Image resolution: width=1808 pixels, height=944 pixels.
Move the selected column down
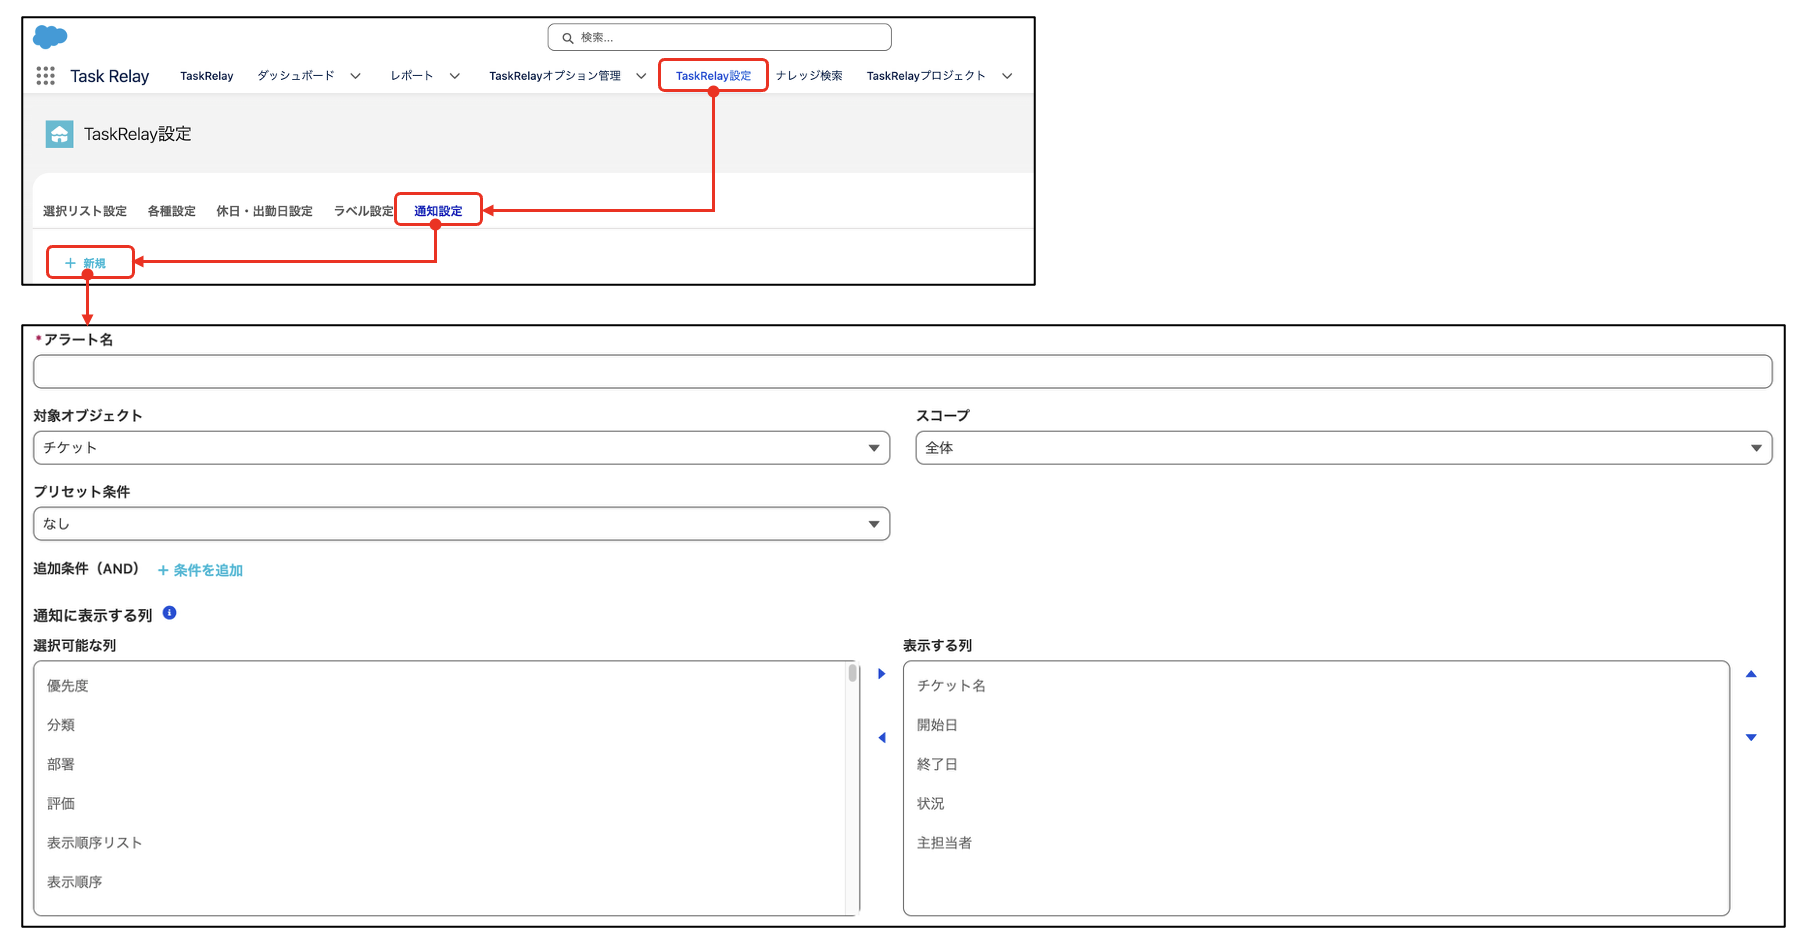[x=1751, y=738]
